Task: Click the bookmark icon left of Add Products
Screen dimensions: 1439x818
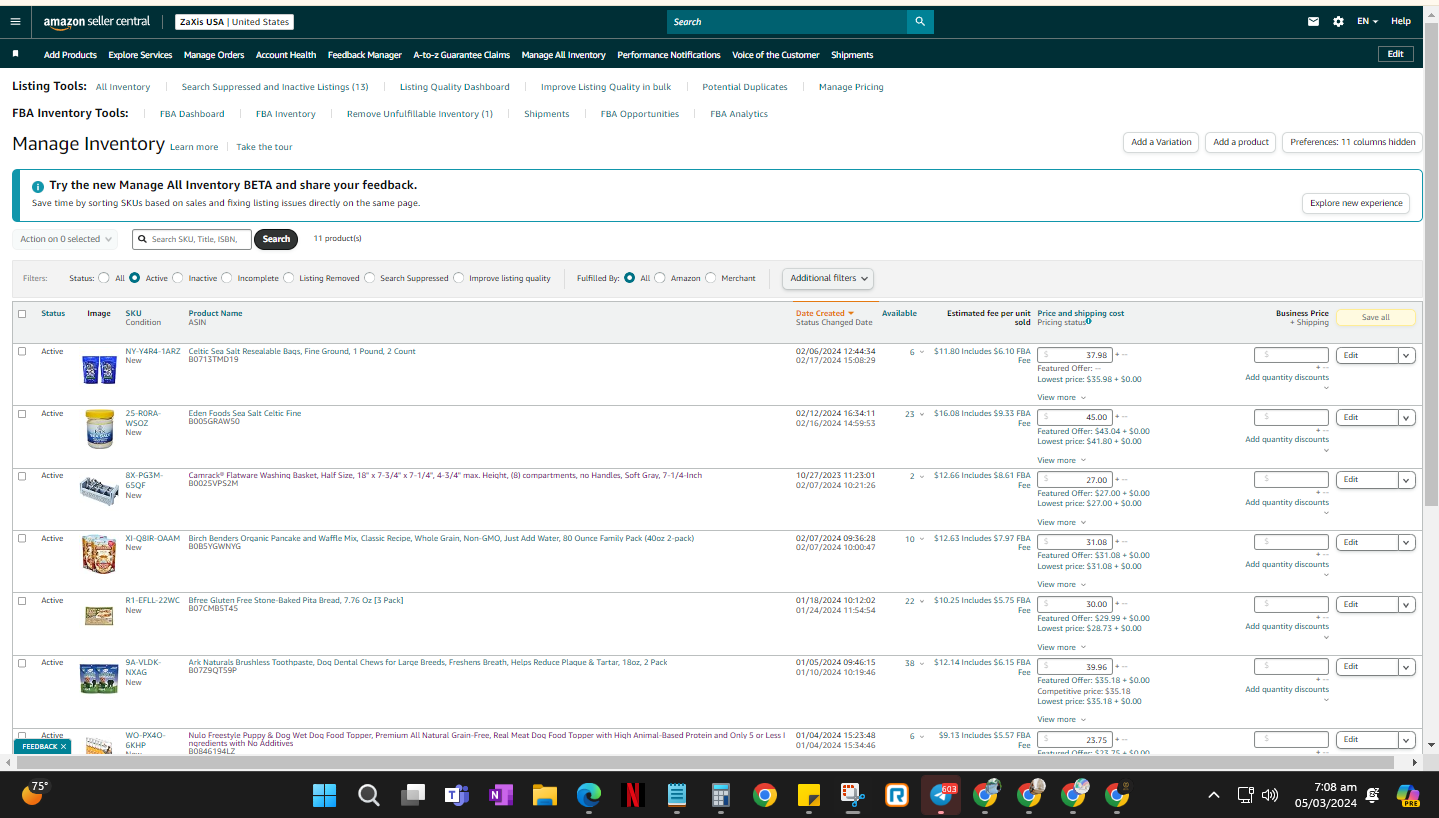Action: coord(16,54)
